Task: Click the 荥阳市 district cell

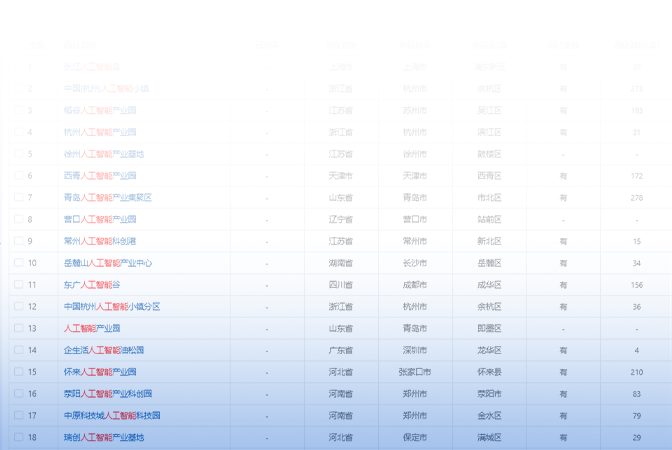Action: tap(489, 394)
